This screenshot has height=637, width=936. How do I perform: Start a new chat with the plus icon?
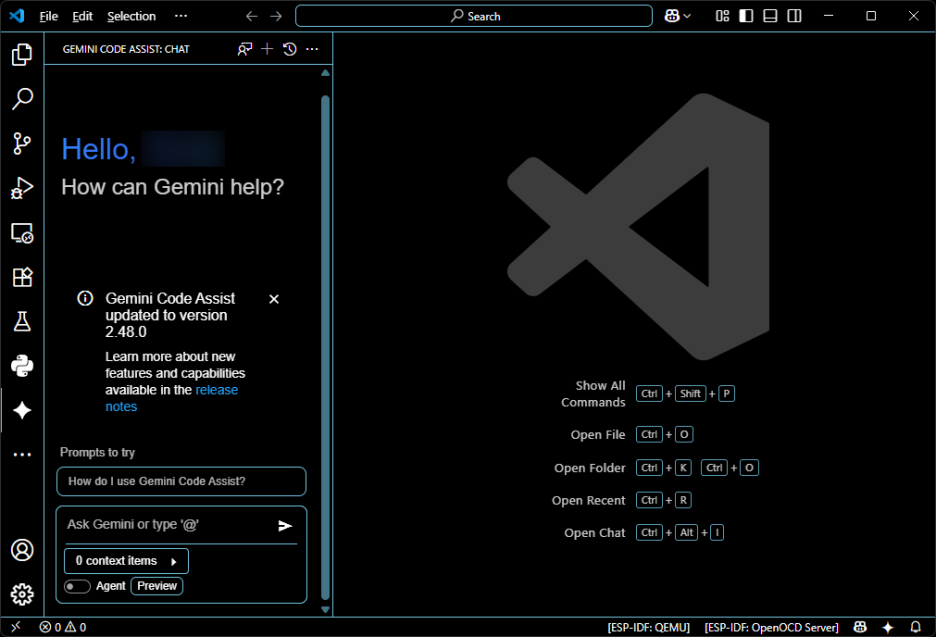coord(267,49)
